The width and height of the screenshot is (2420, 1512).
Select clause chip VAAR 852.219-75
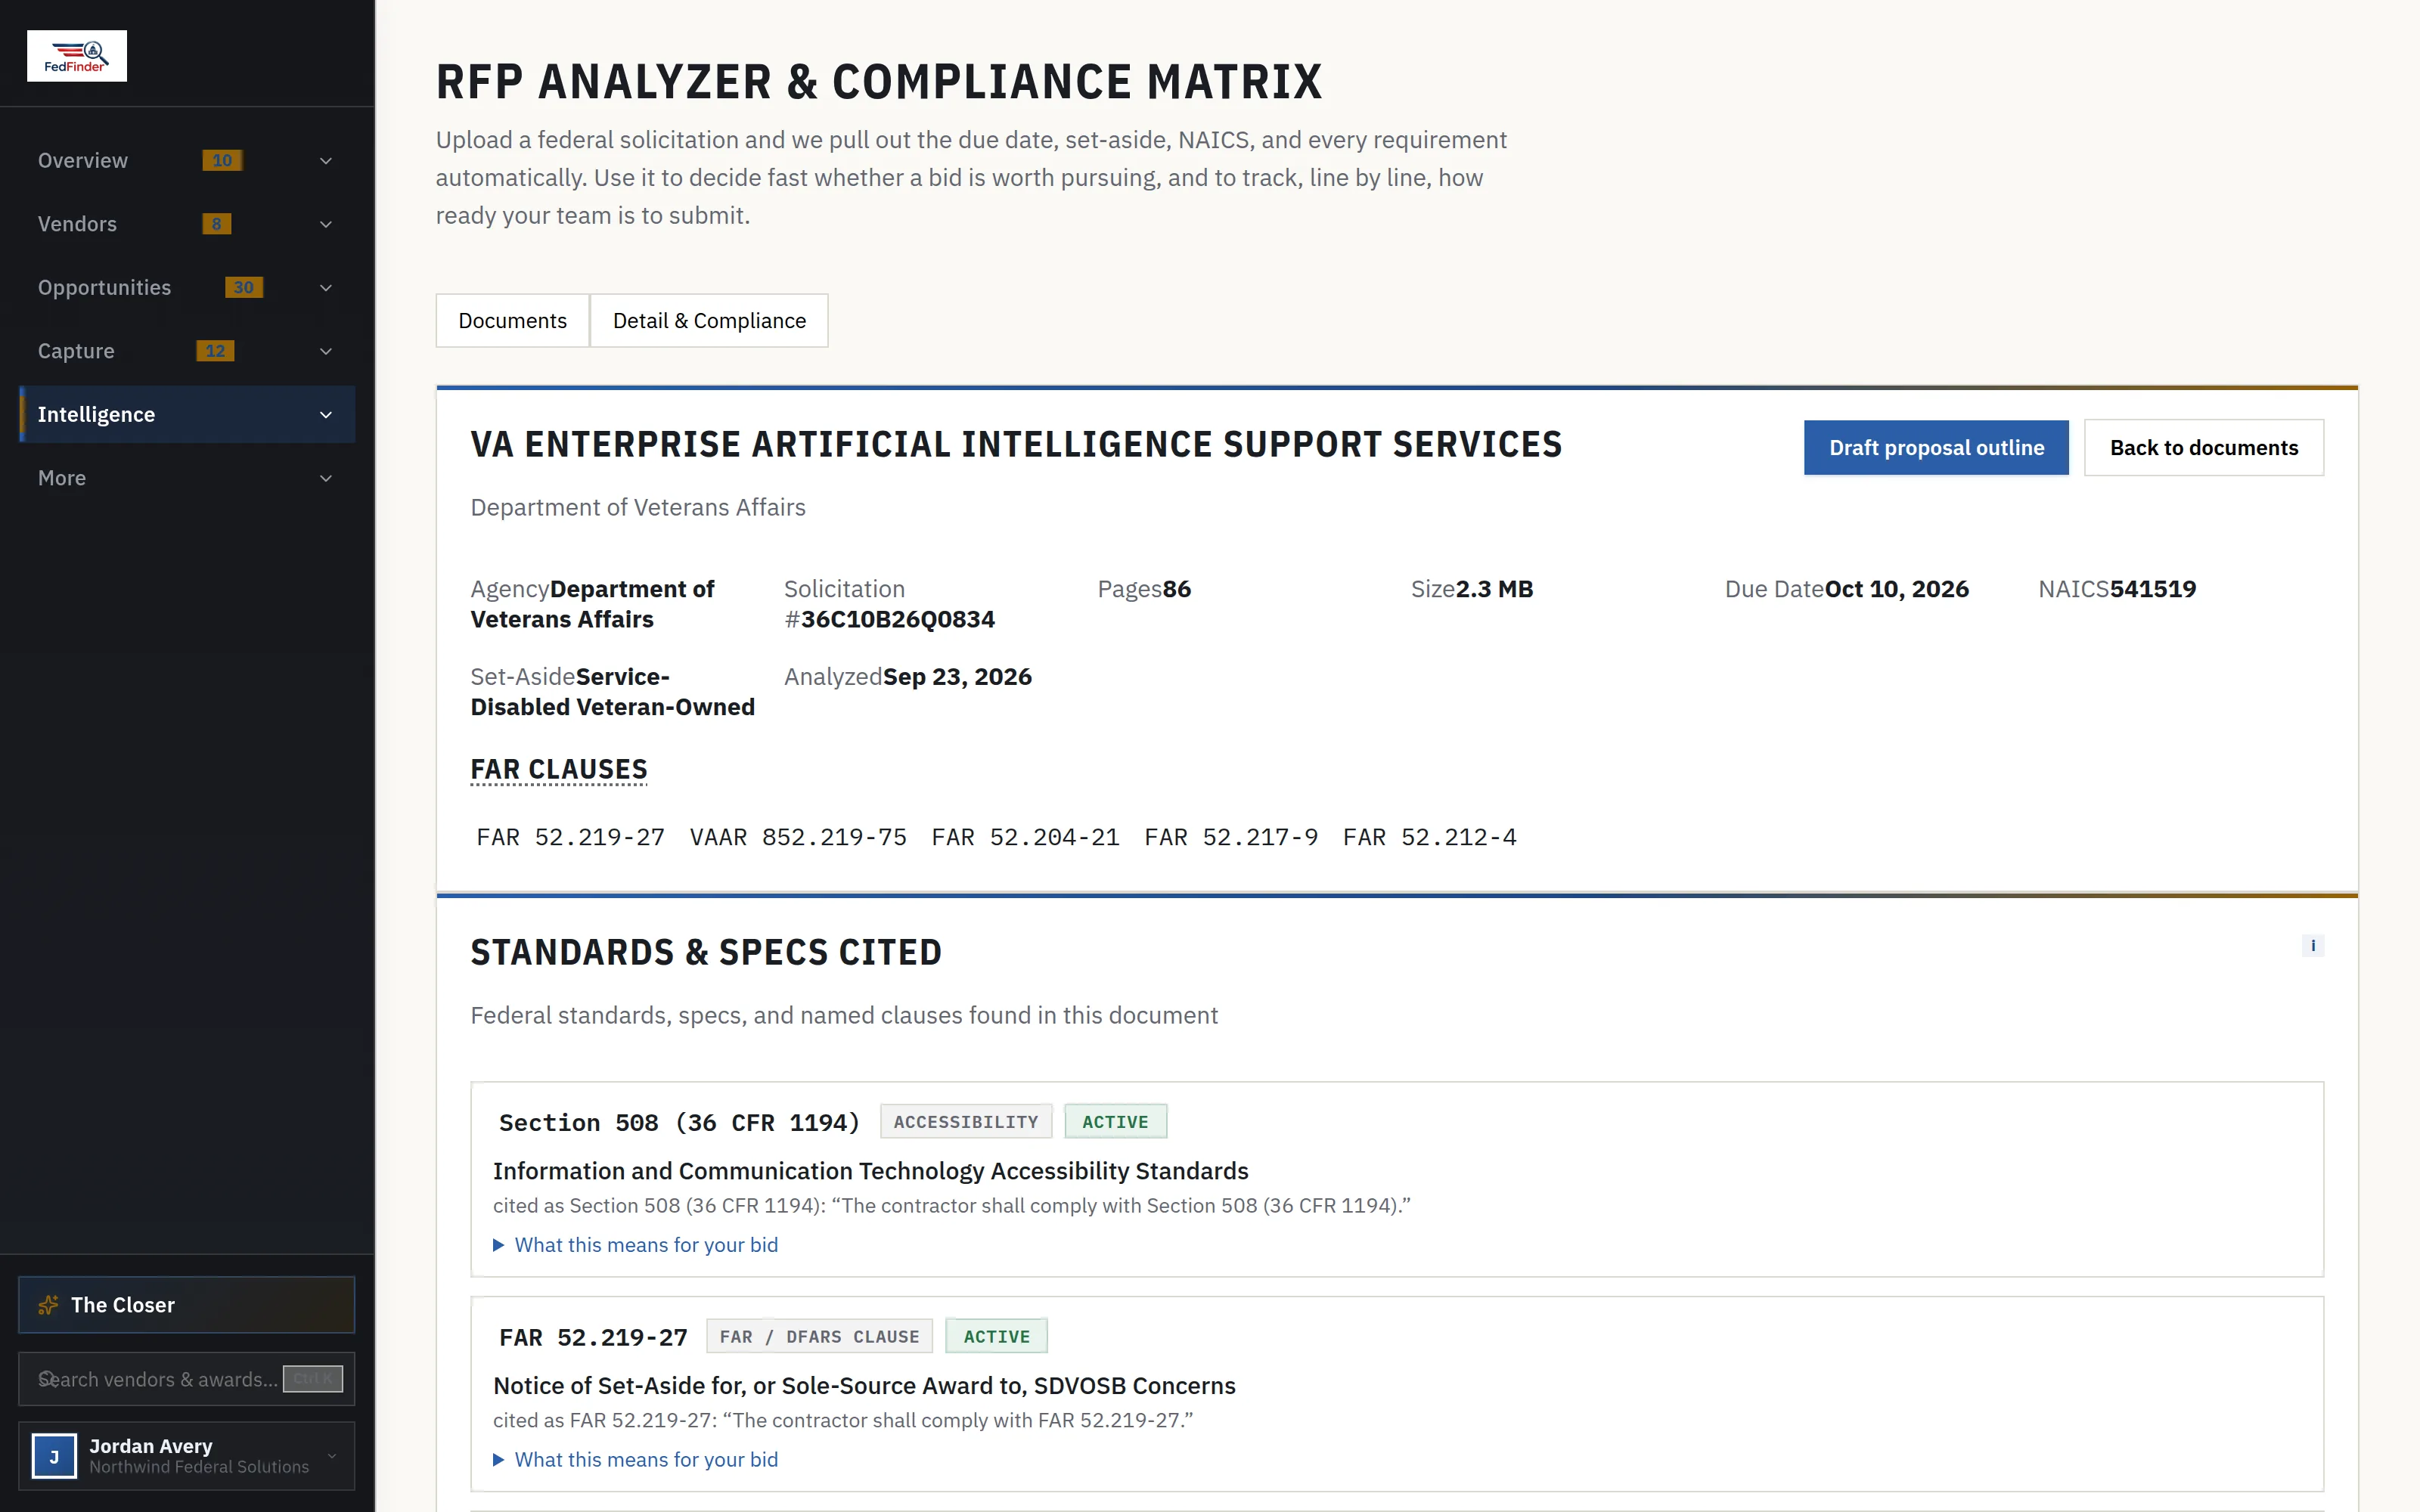798,838
